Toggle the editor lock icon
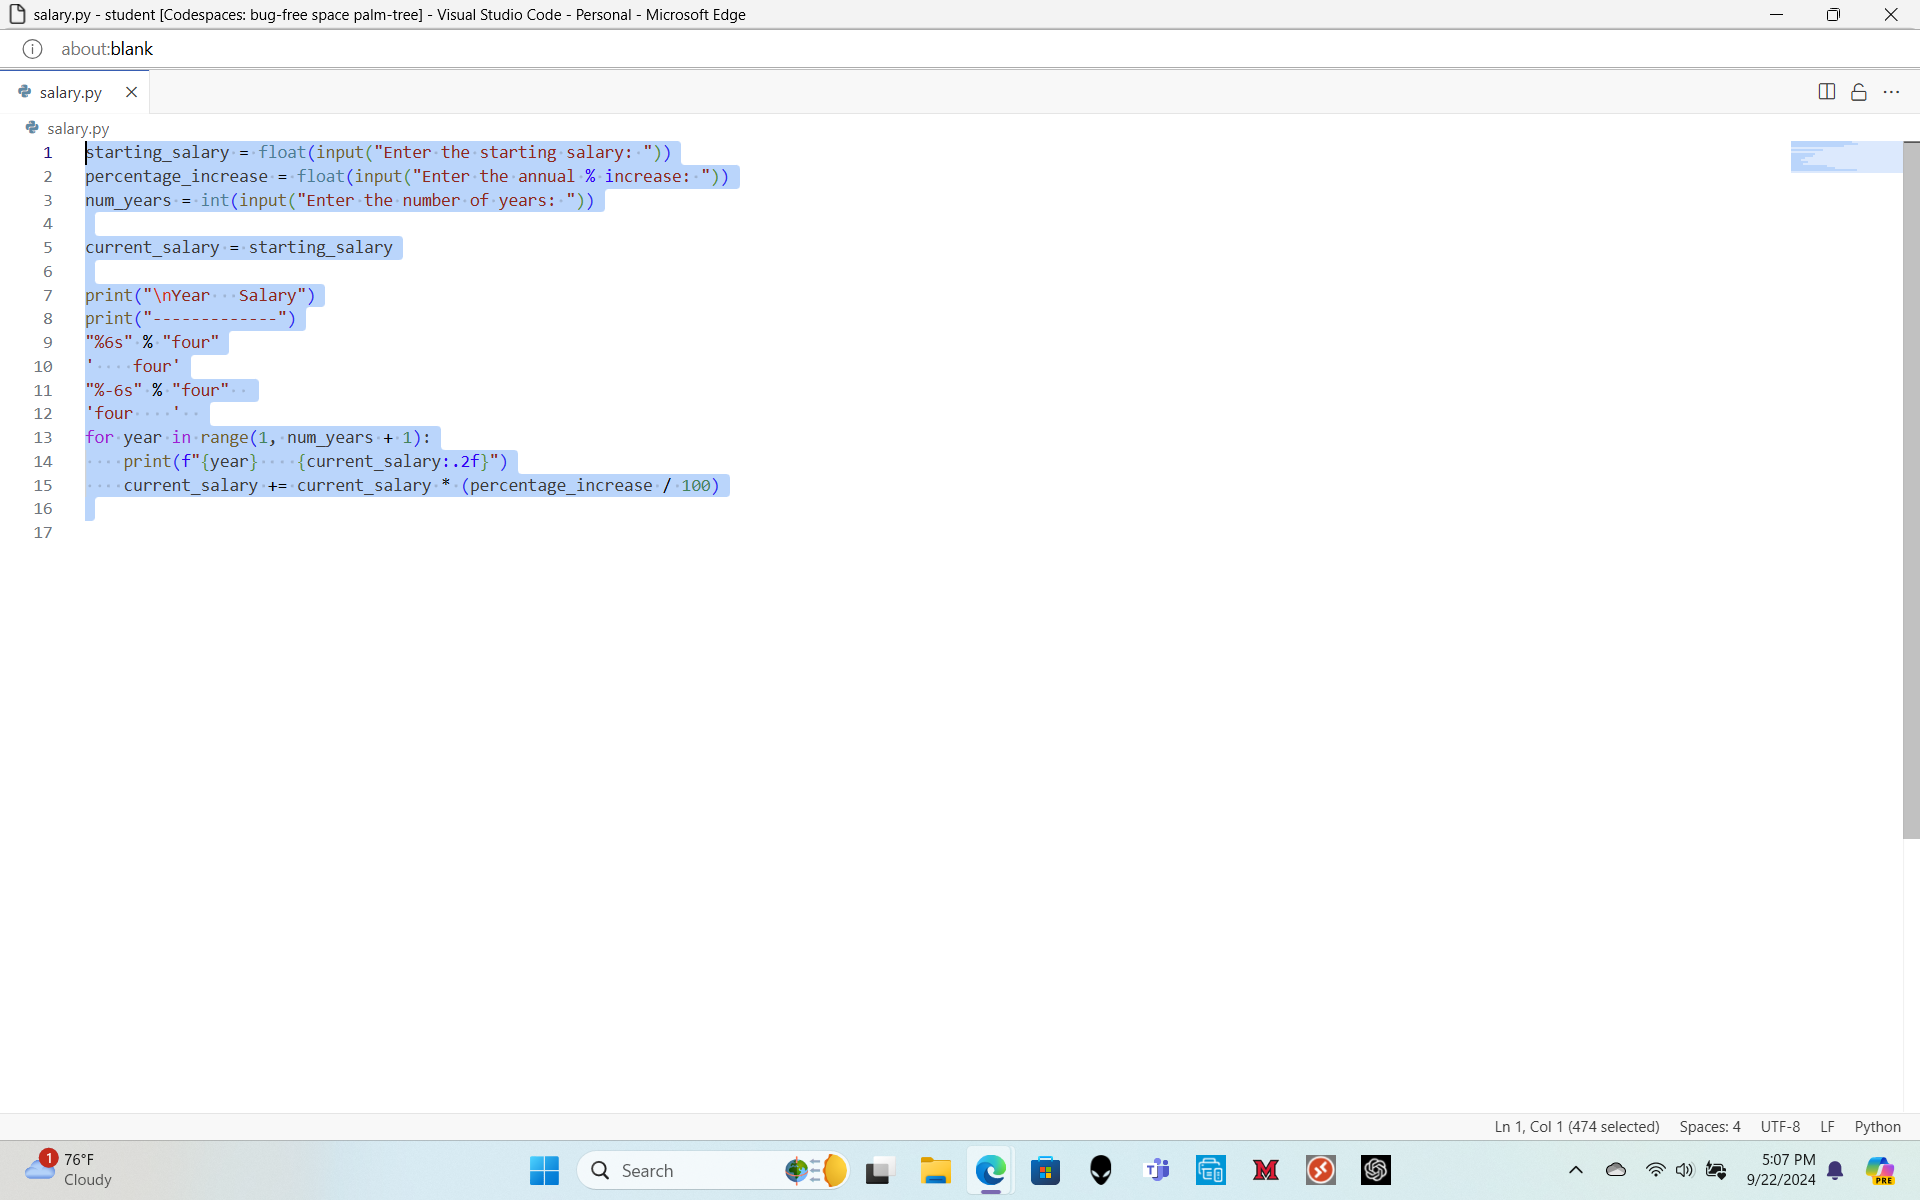Image resolution: width=1920 pixels, height=1200 pixels. (x=1859, y=92)
